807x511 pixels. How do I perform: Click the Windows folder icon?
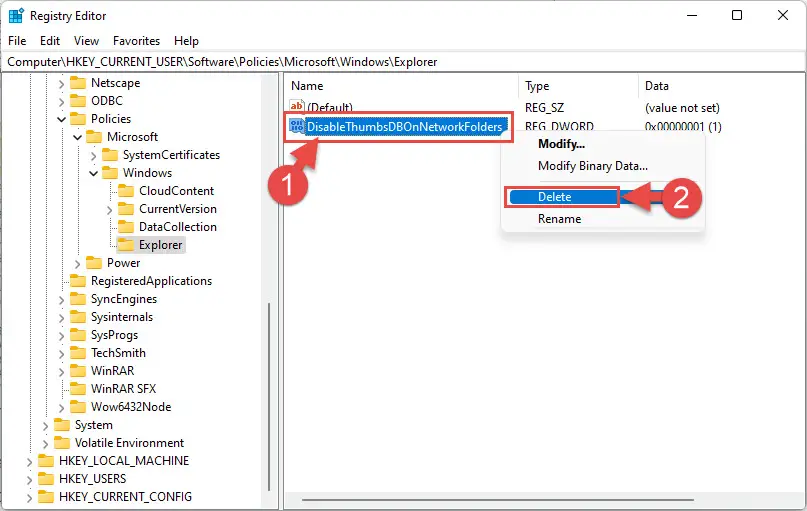(110, 173)
